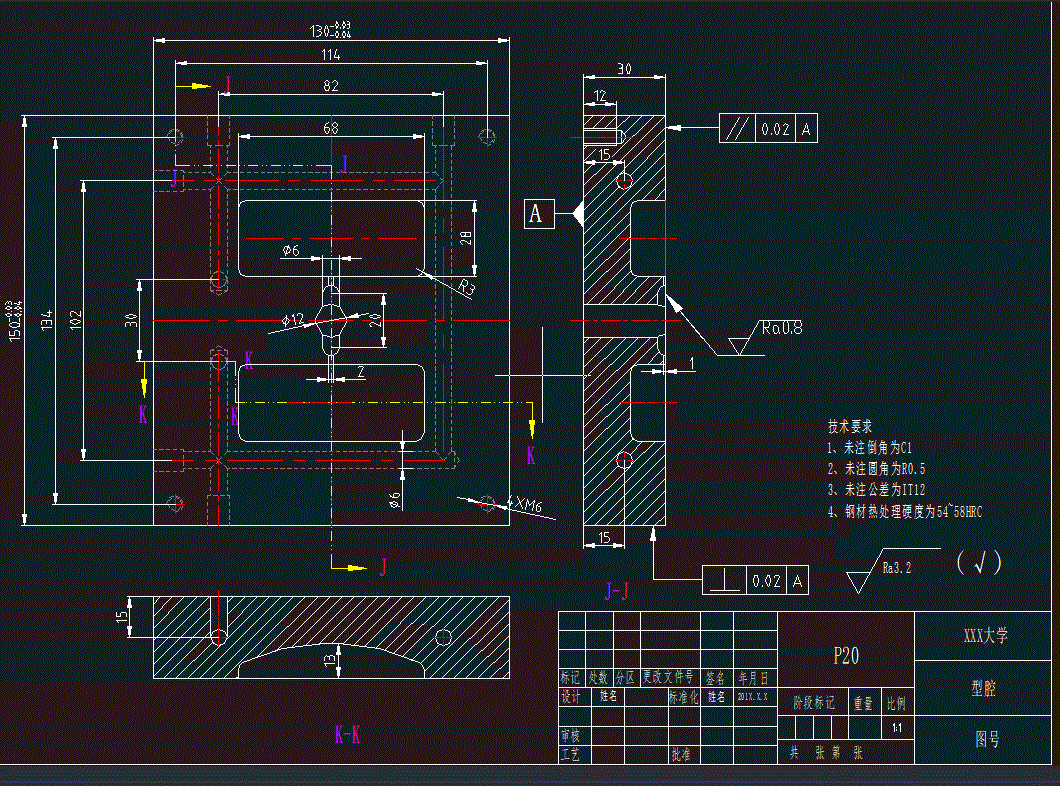The height and width of the screenshot is (786, 1060).
Task: Select the 130 width dimension with tolerance
Action: (x=331, y=30)
